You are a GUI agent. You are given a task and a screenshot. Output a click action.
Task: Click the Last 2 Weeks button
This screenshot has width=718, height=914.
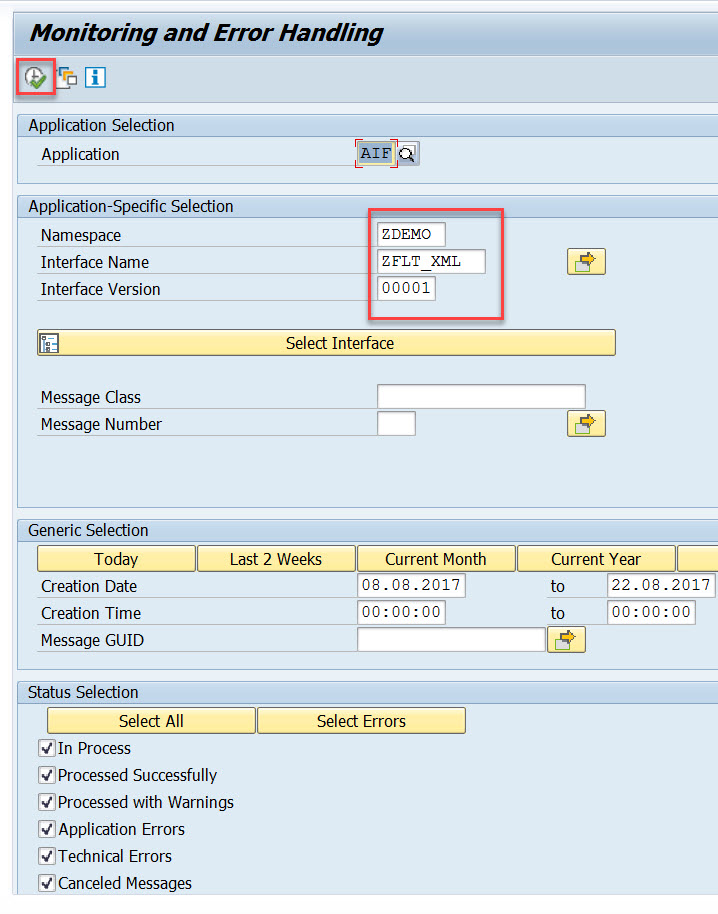276,559
